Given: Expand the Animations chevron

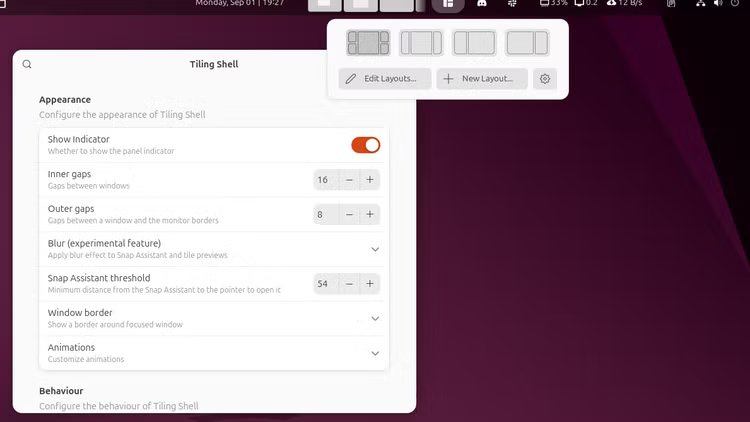Looking at the screenshot, I should 375,354.
